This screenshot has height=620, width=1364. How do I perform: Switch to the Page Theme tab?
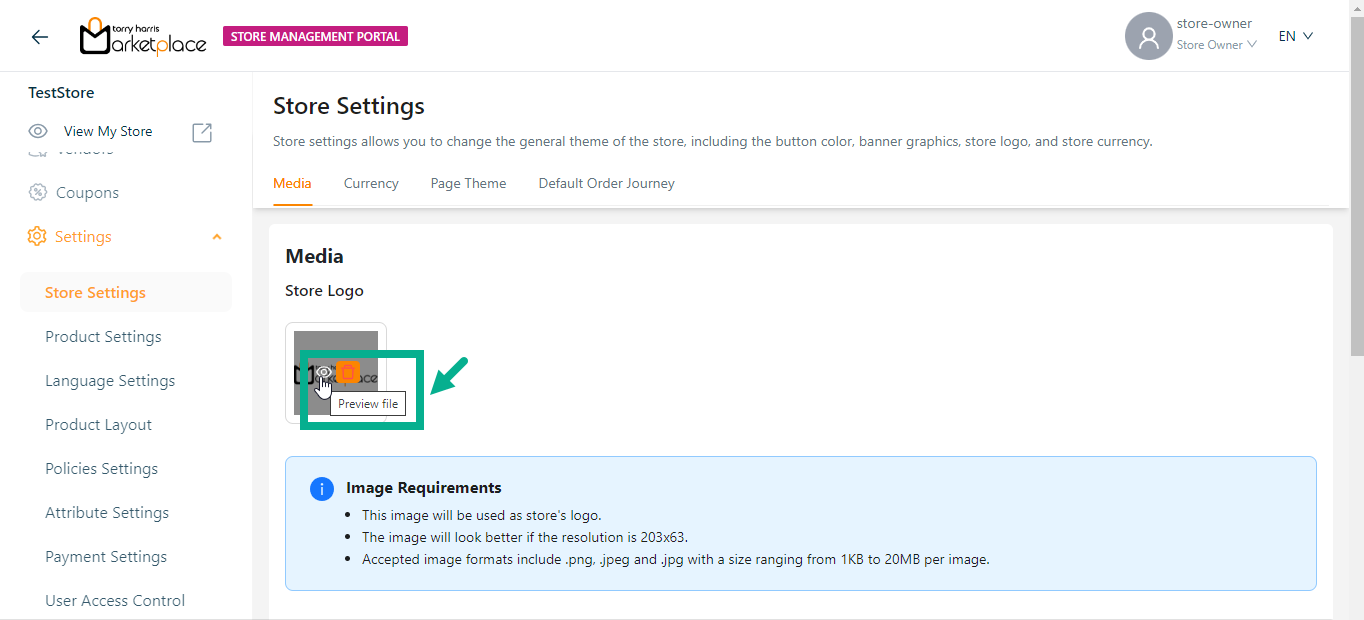(468, 184)
